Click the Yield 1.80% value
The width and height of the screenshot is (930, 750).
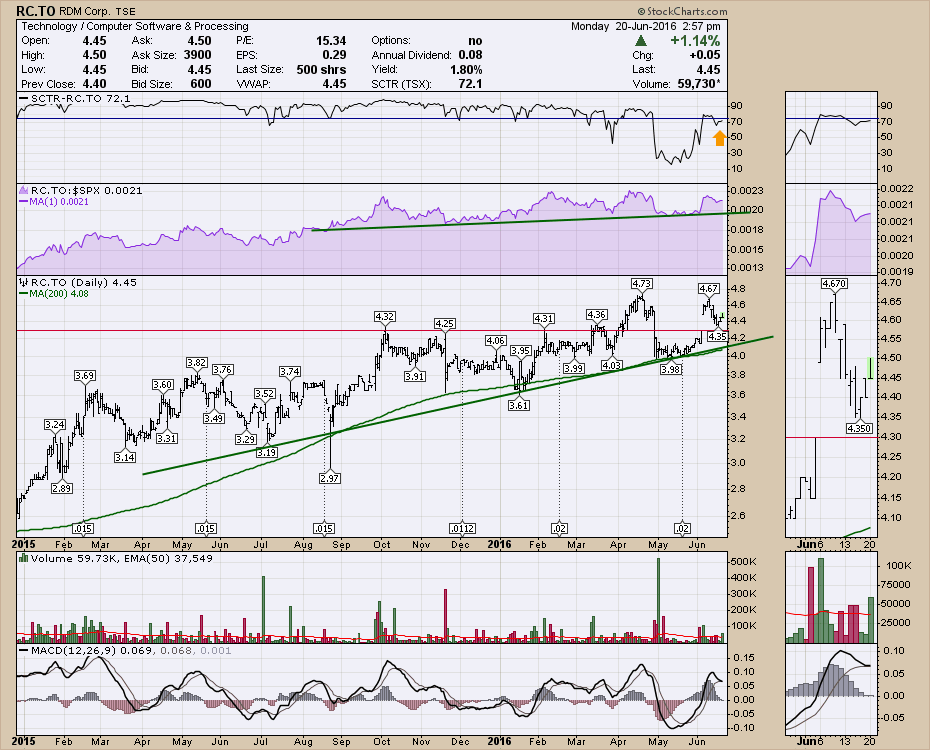tap(466, 69)
